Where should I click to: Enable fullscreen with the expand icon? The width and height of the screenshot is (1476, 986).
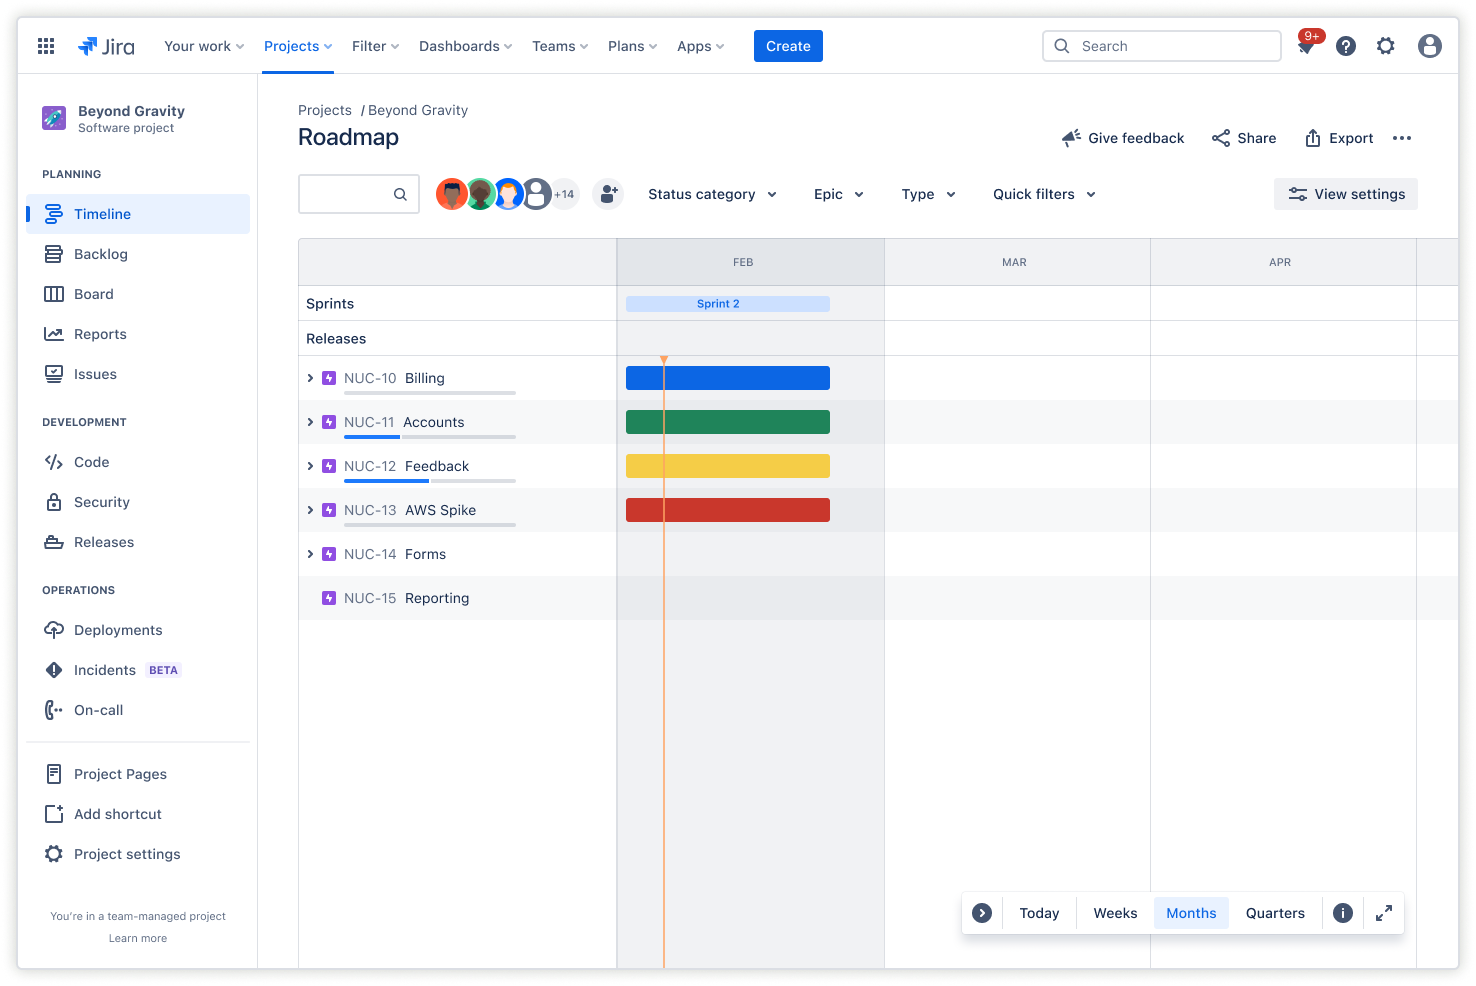pos(1383,912)
